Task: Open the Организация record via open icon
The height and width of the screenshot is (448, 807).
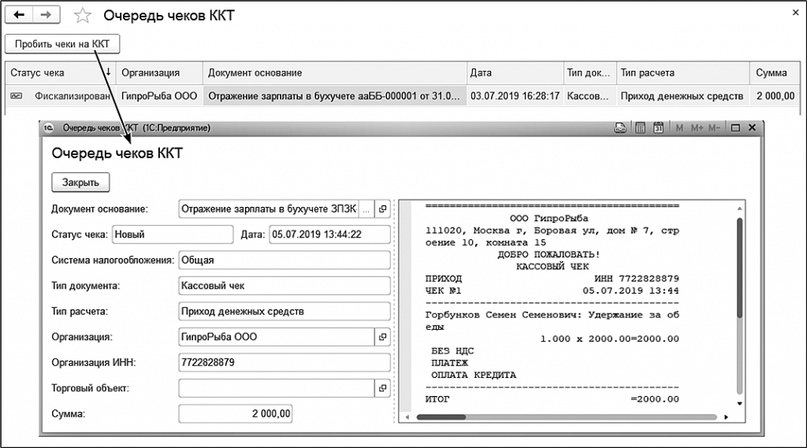Action: click(x=382, y=337)
